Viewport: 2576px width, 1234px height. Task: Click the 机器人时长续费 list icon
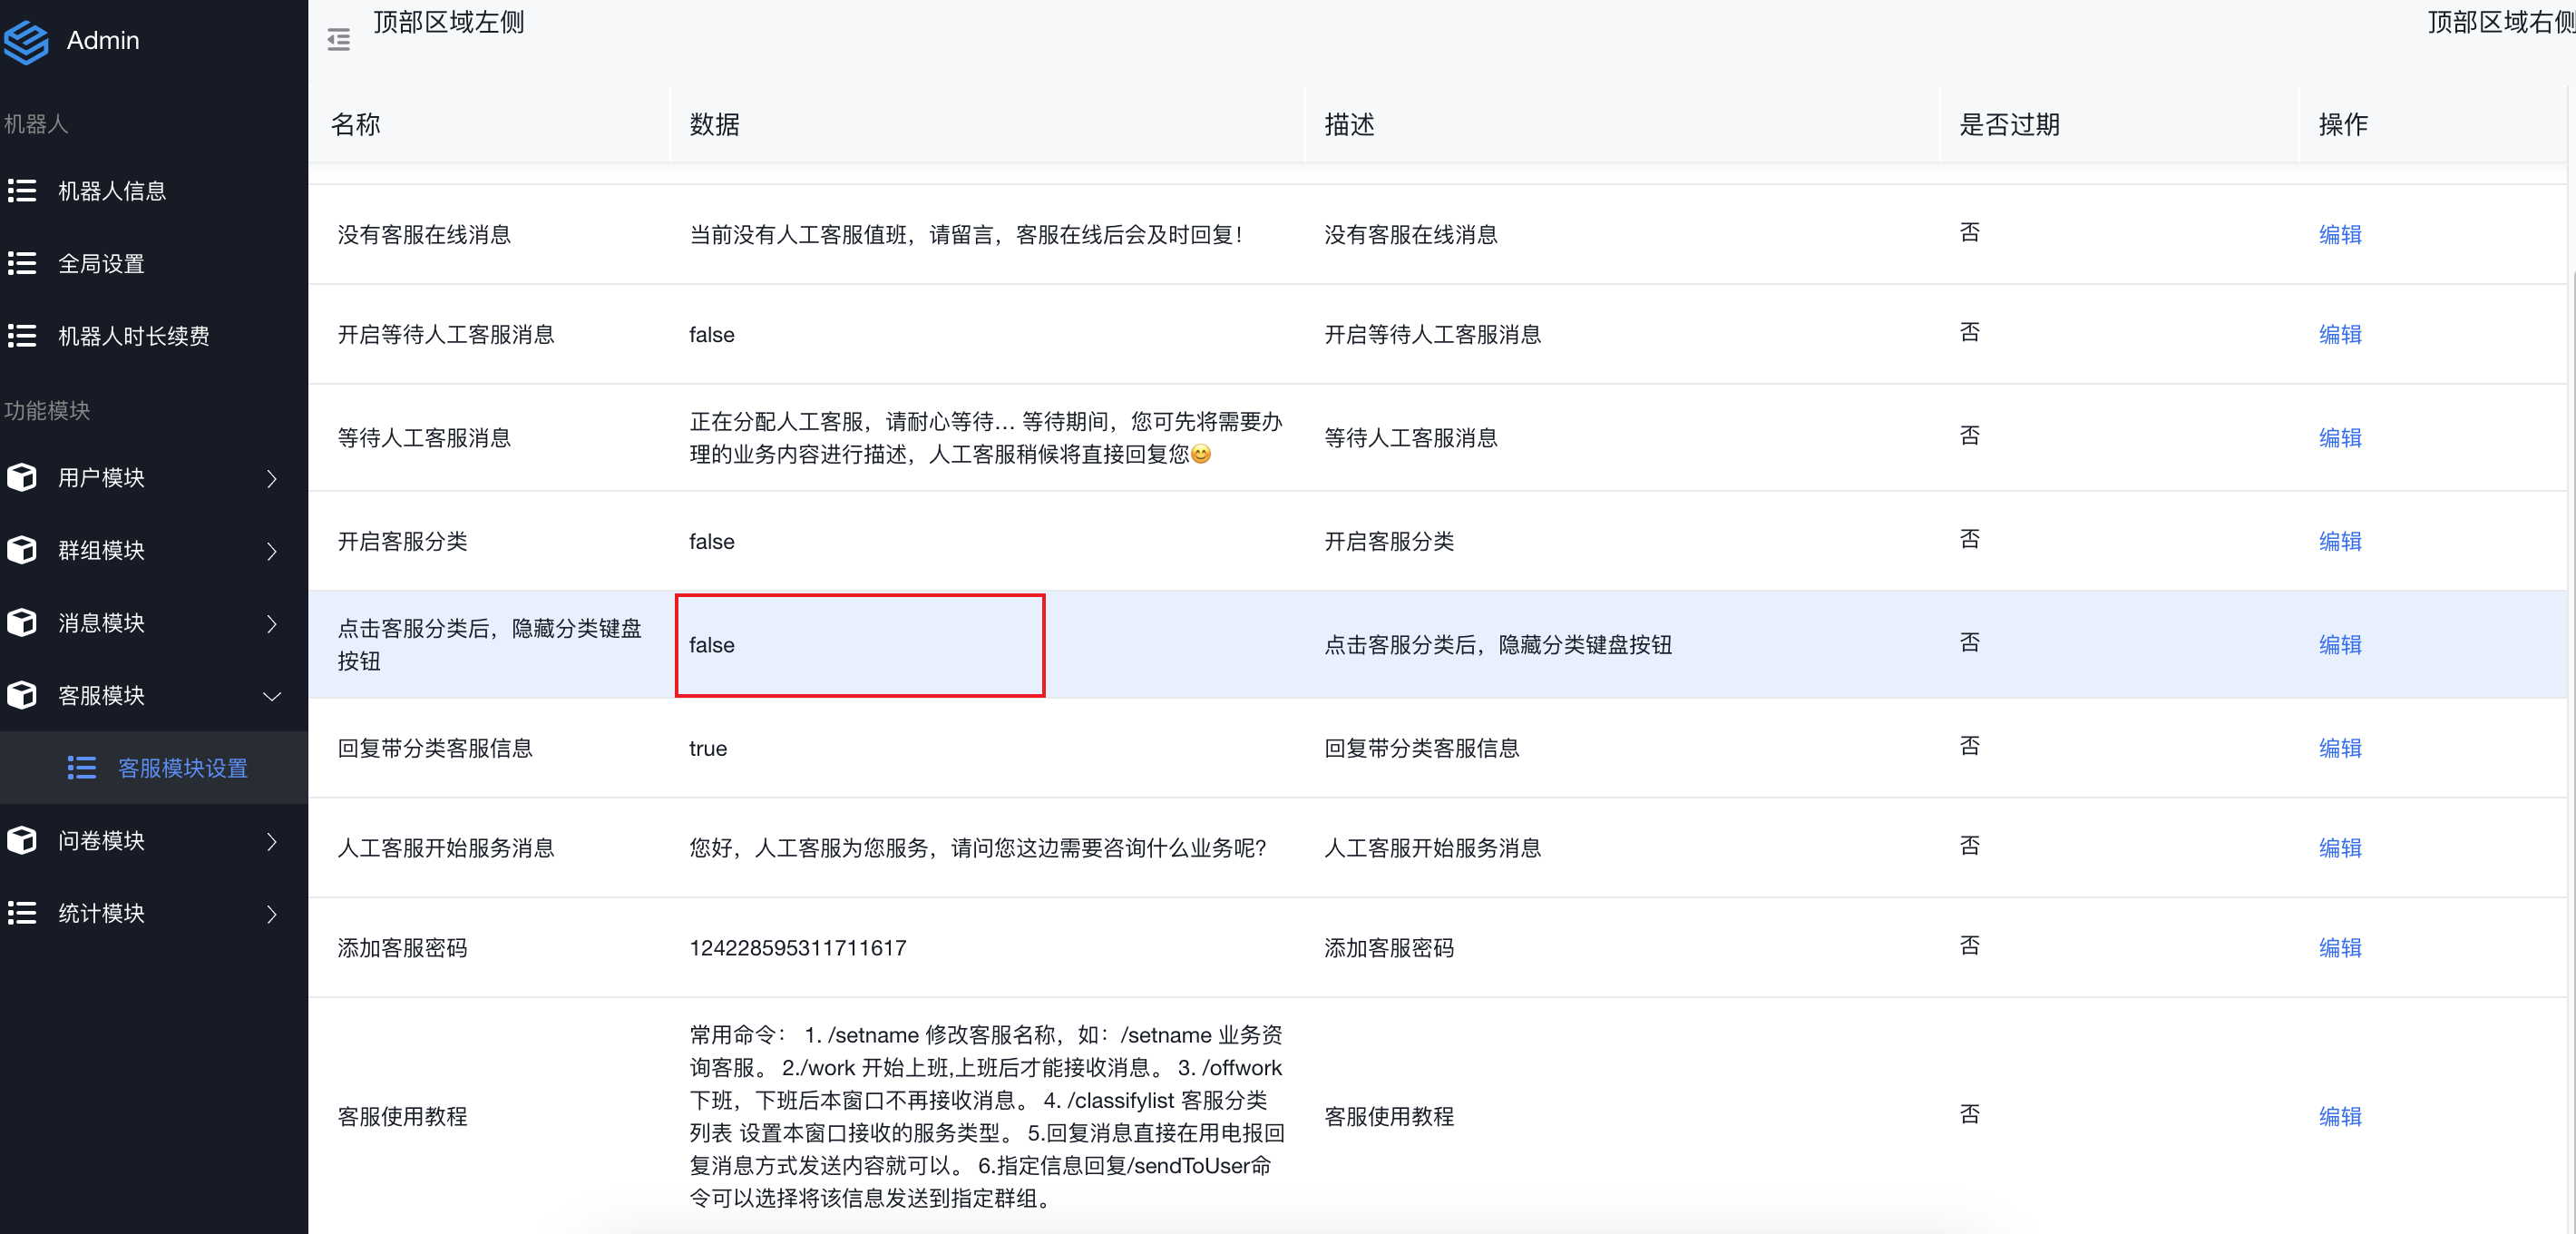click(x=22, y=336)
